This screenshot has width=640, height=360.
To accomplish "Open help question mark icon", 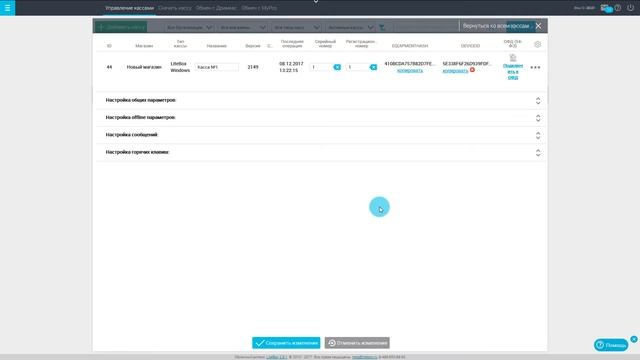I will click(618, 8).
